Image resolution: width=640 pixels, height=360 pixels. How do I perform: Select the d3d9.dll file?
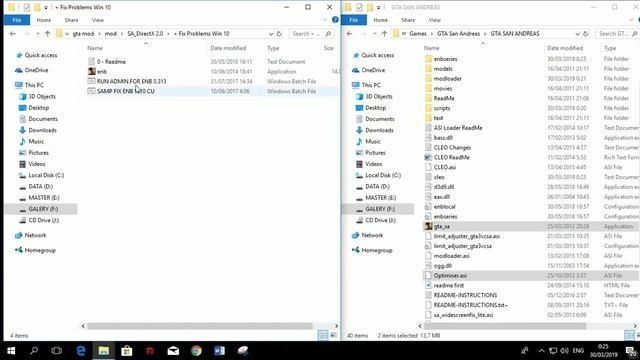tap(444, 187)
